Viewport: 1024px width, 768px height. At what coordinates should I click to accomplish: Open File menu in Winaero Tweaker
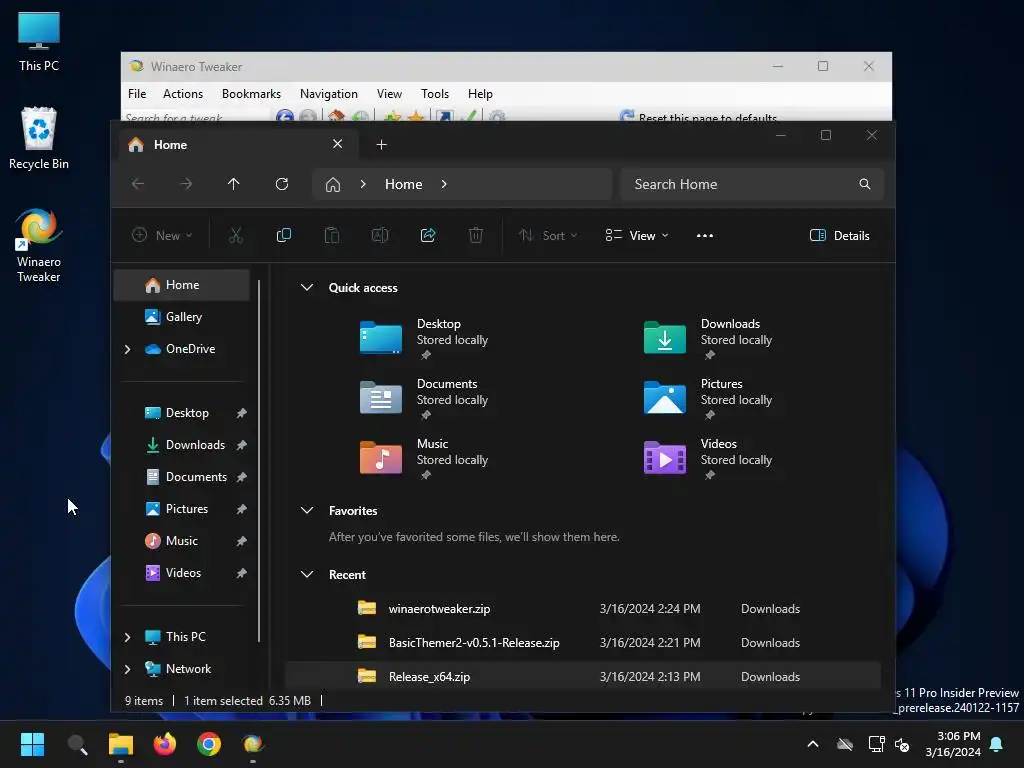(x=137, y=94)
